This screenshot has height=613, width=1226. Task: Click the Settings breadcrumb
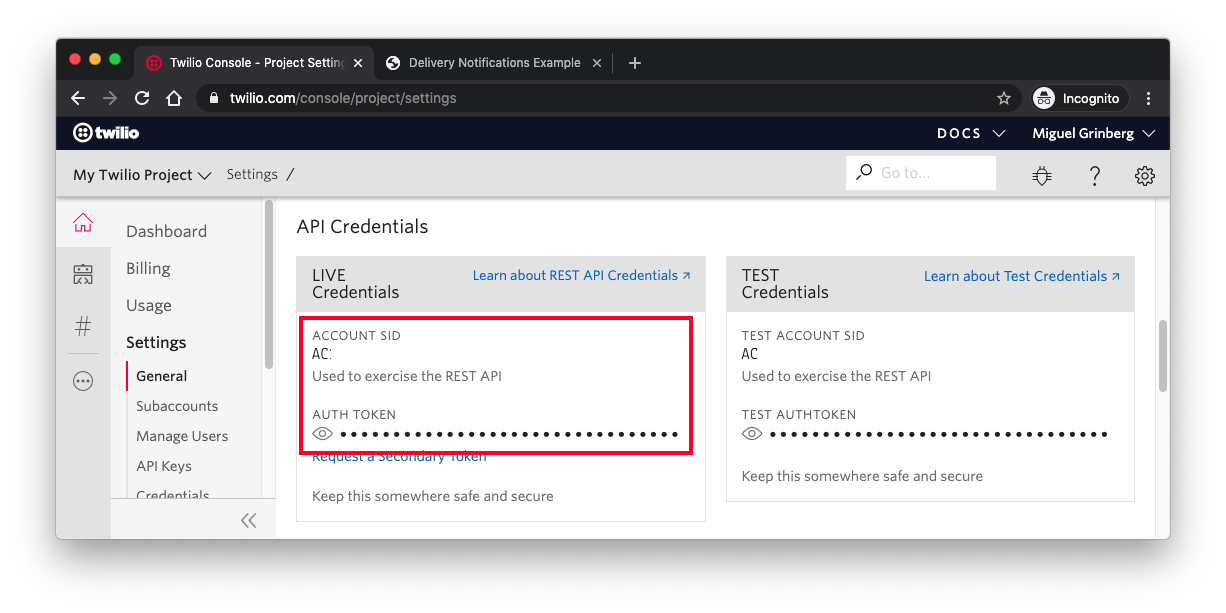252,174
